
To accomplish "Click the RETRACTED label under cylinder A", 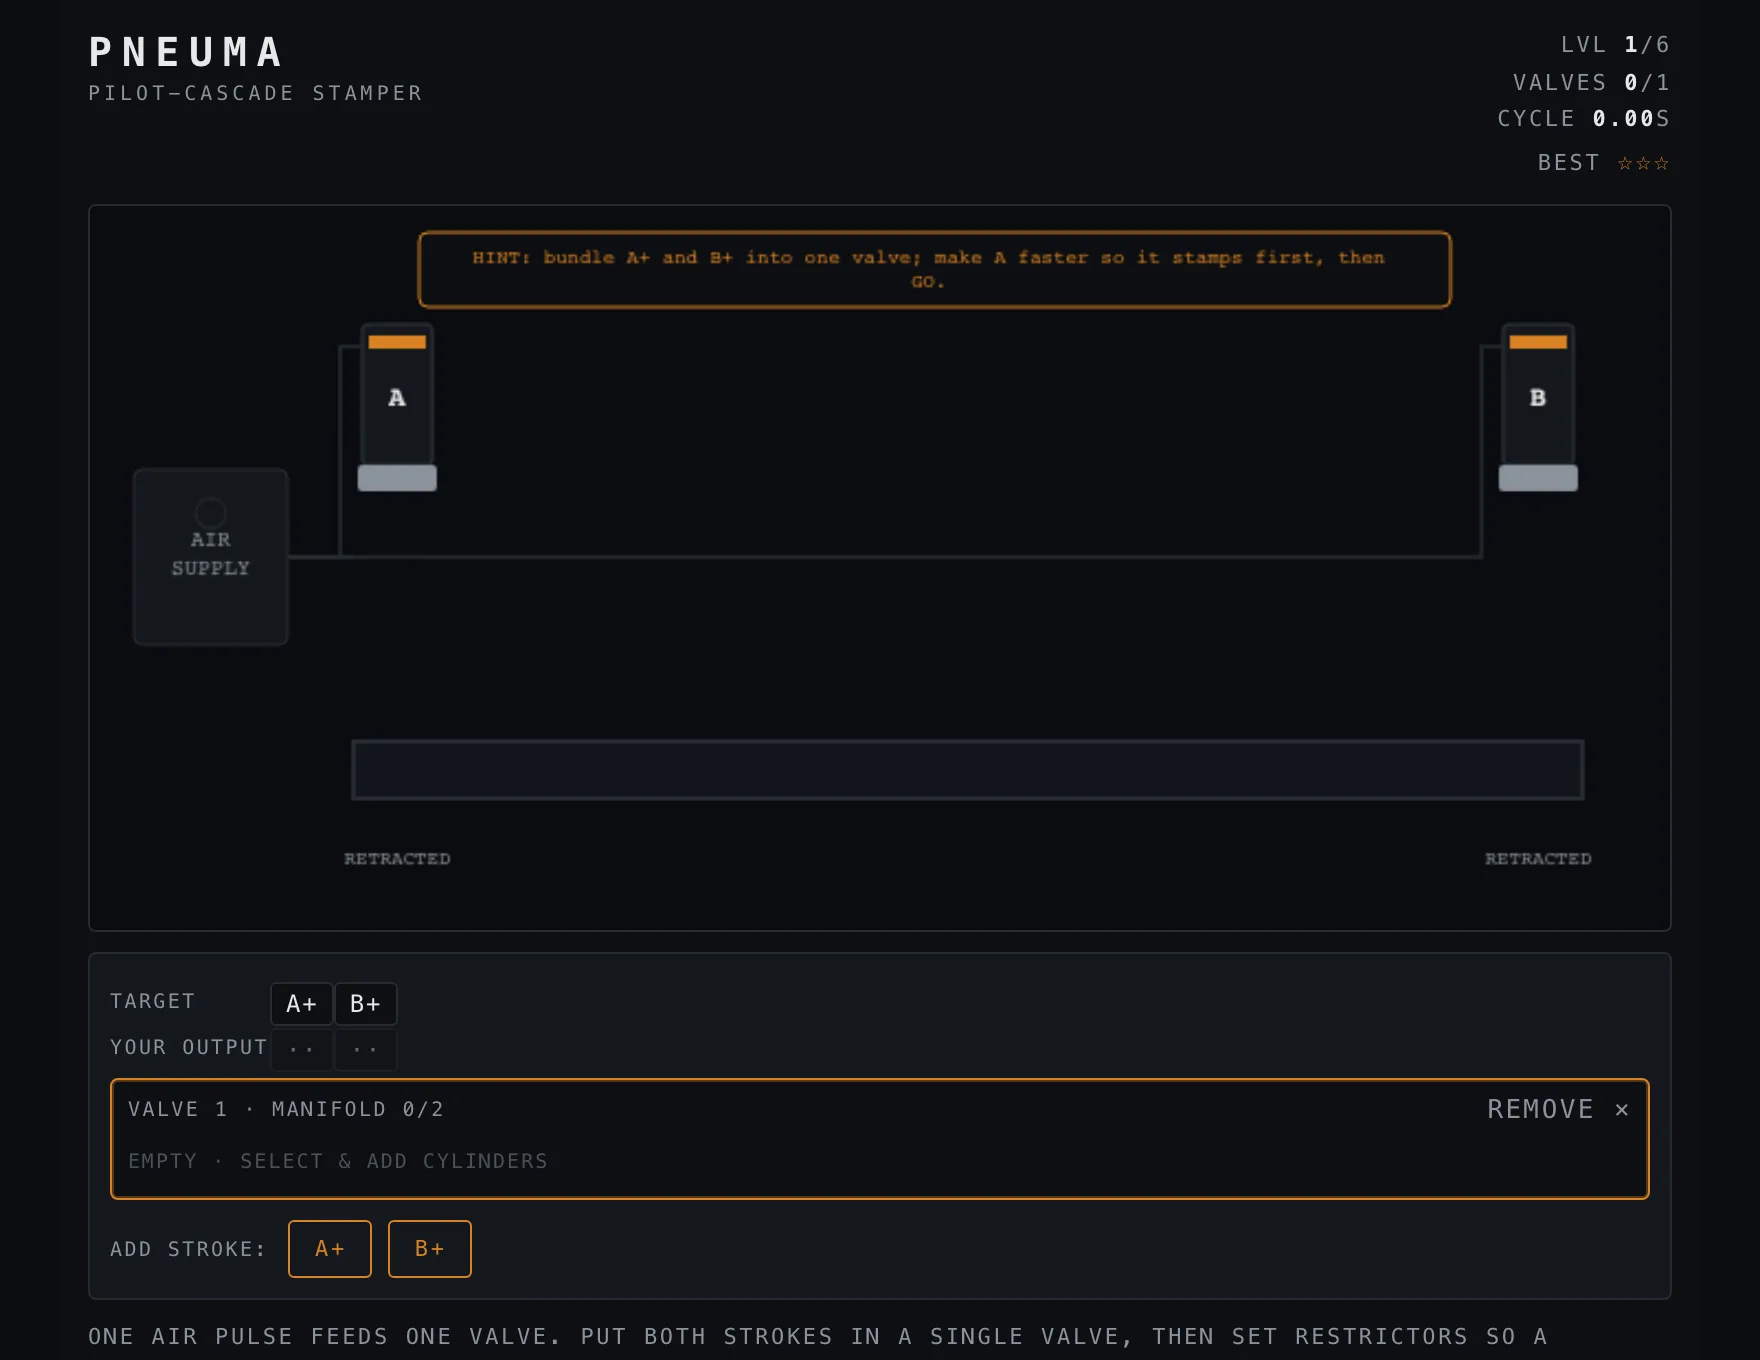I will [397, 859].
